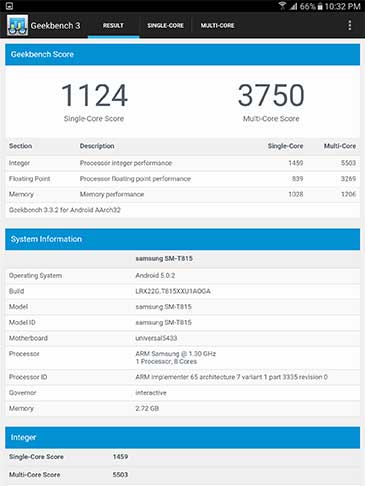Tap the Multi-Core column header
The height and width of the screenshot is (486, 365).
coord(340,146)
